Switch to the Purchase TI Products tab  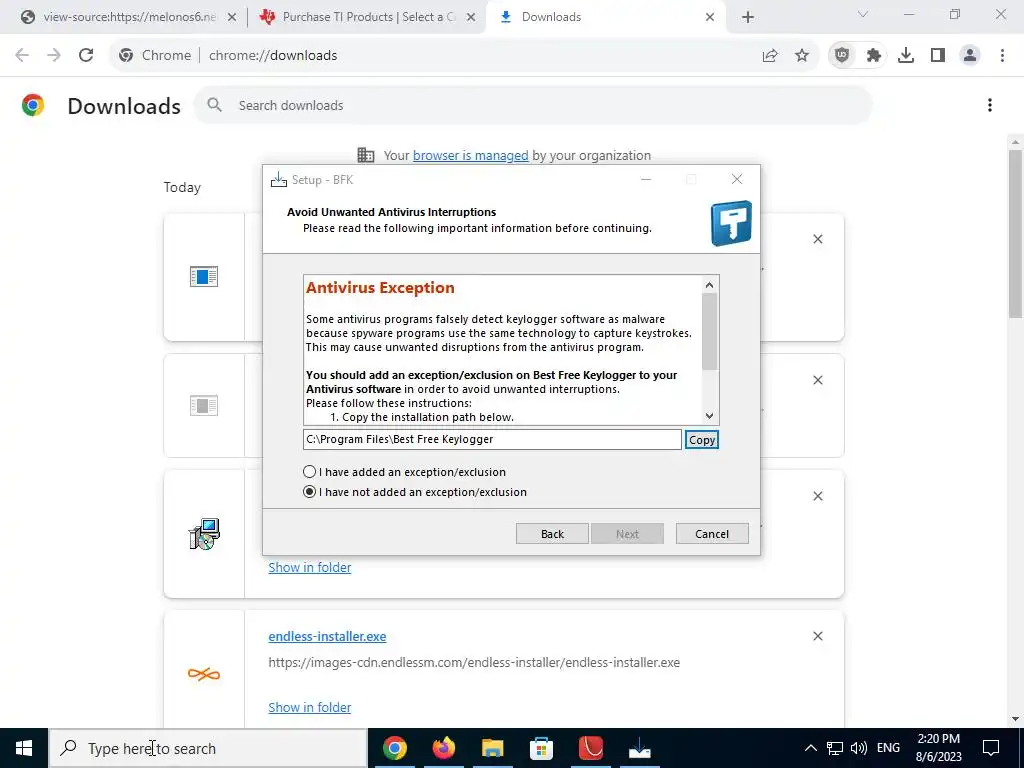[369, 17]
